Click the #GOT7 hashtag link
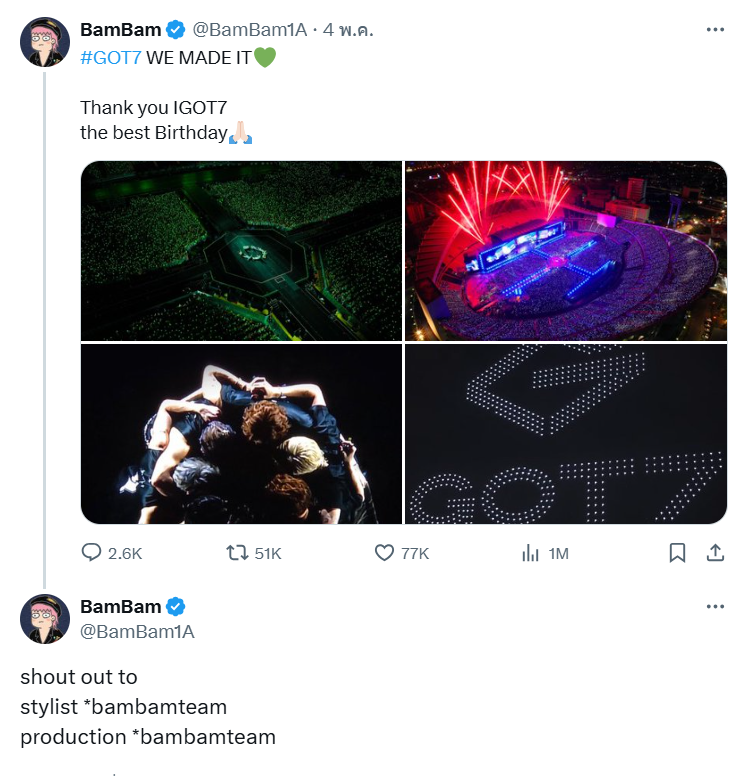The height and width of the screenshot is (776, 743). coord(111,57)
